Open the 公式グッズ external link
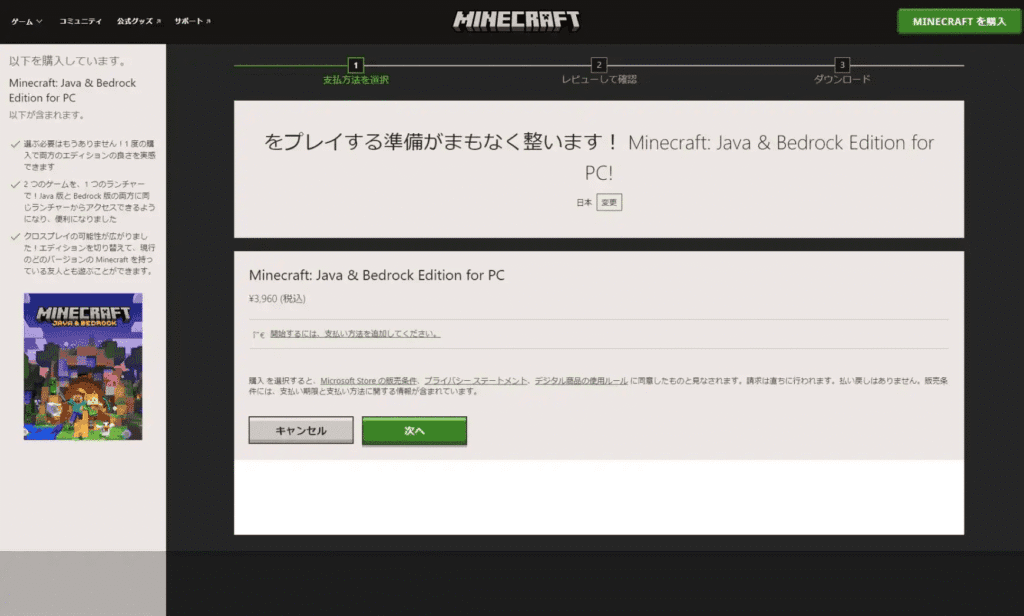Image resolution: width=1024 pixels, height=616 pixels. pos(138,21)
